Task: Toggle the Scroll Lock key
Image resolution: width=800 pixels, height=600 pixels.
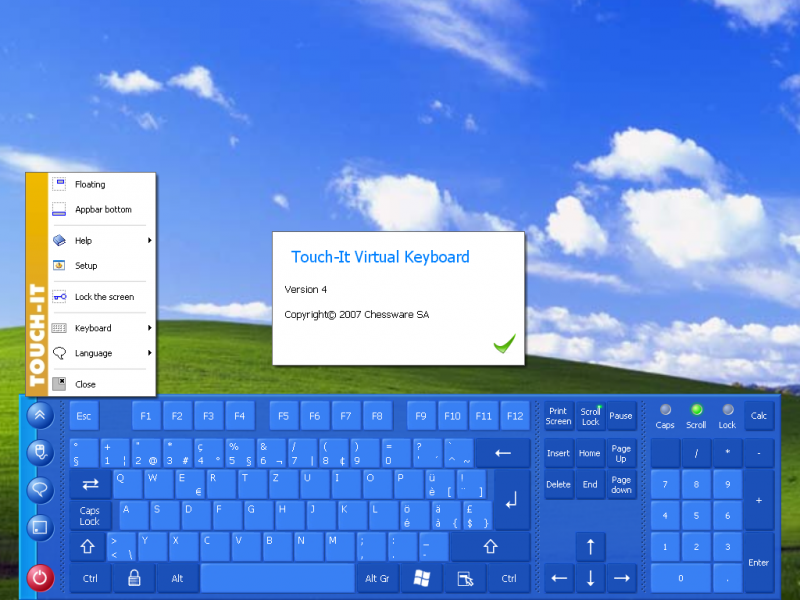Action: [x=590, y=416]
